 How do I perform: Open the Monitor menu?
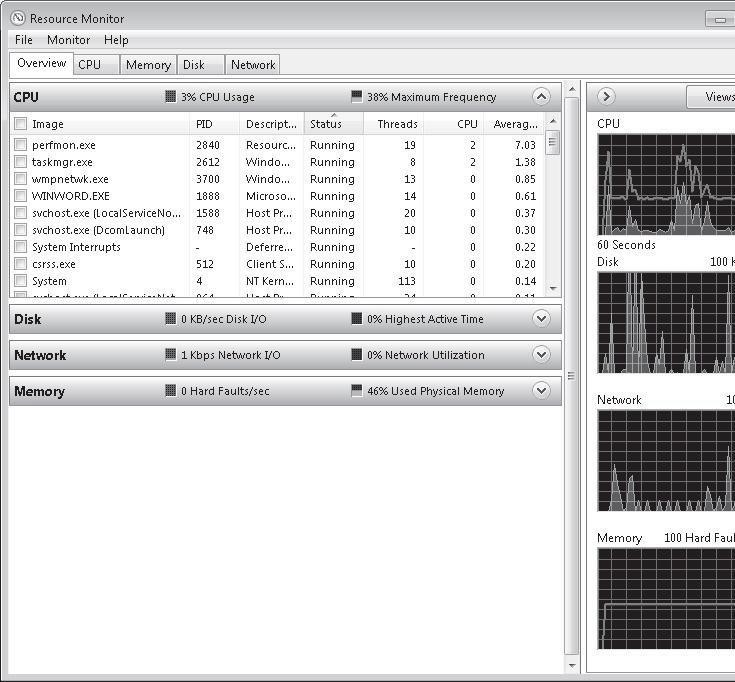tap(68, 40)
